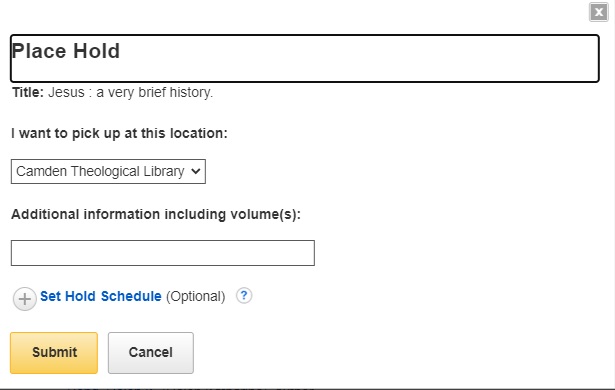Click the word Hold in the dialog heading
Image resolution: width=615 pixels, height=390 pixels.
pyautogui.click(x=96, y=51)
